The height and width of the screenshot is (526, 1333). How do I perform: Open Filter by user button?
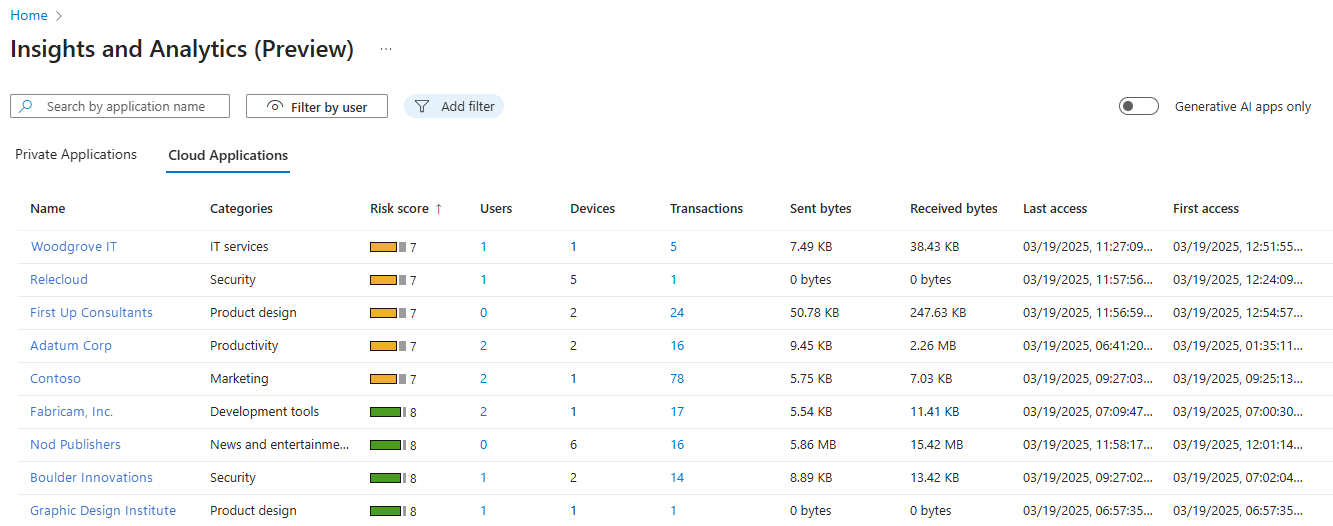pos(317,106)
